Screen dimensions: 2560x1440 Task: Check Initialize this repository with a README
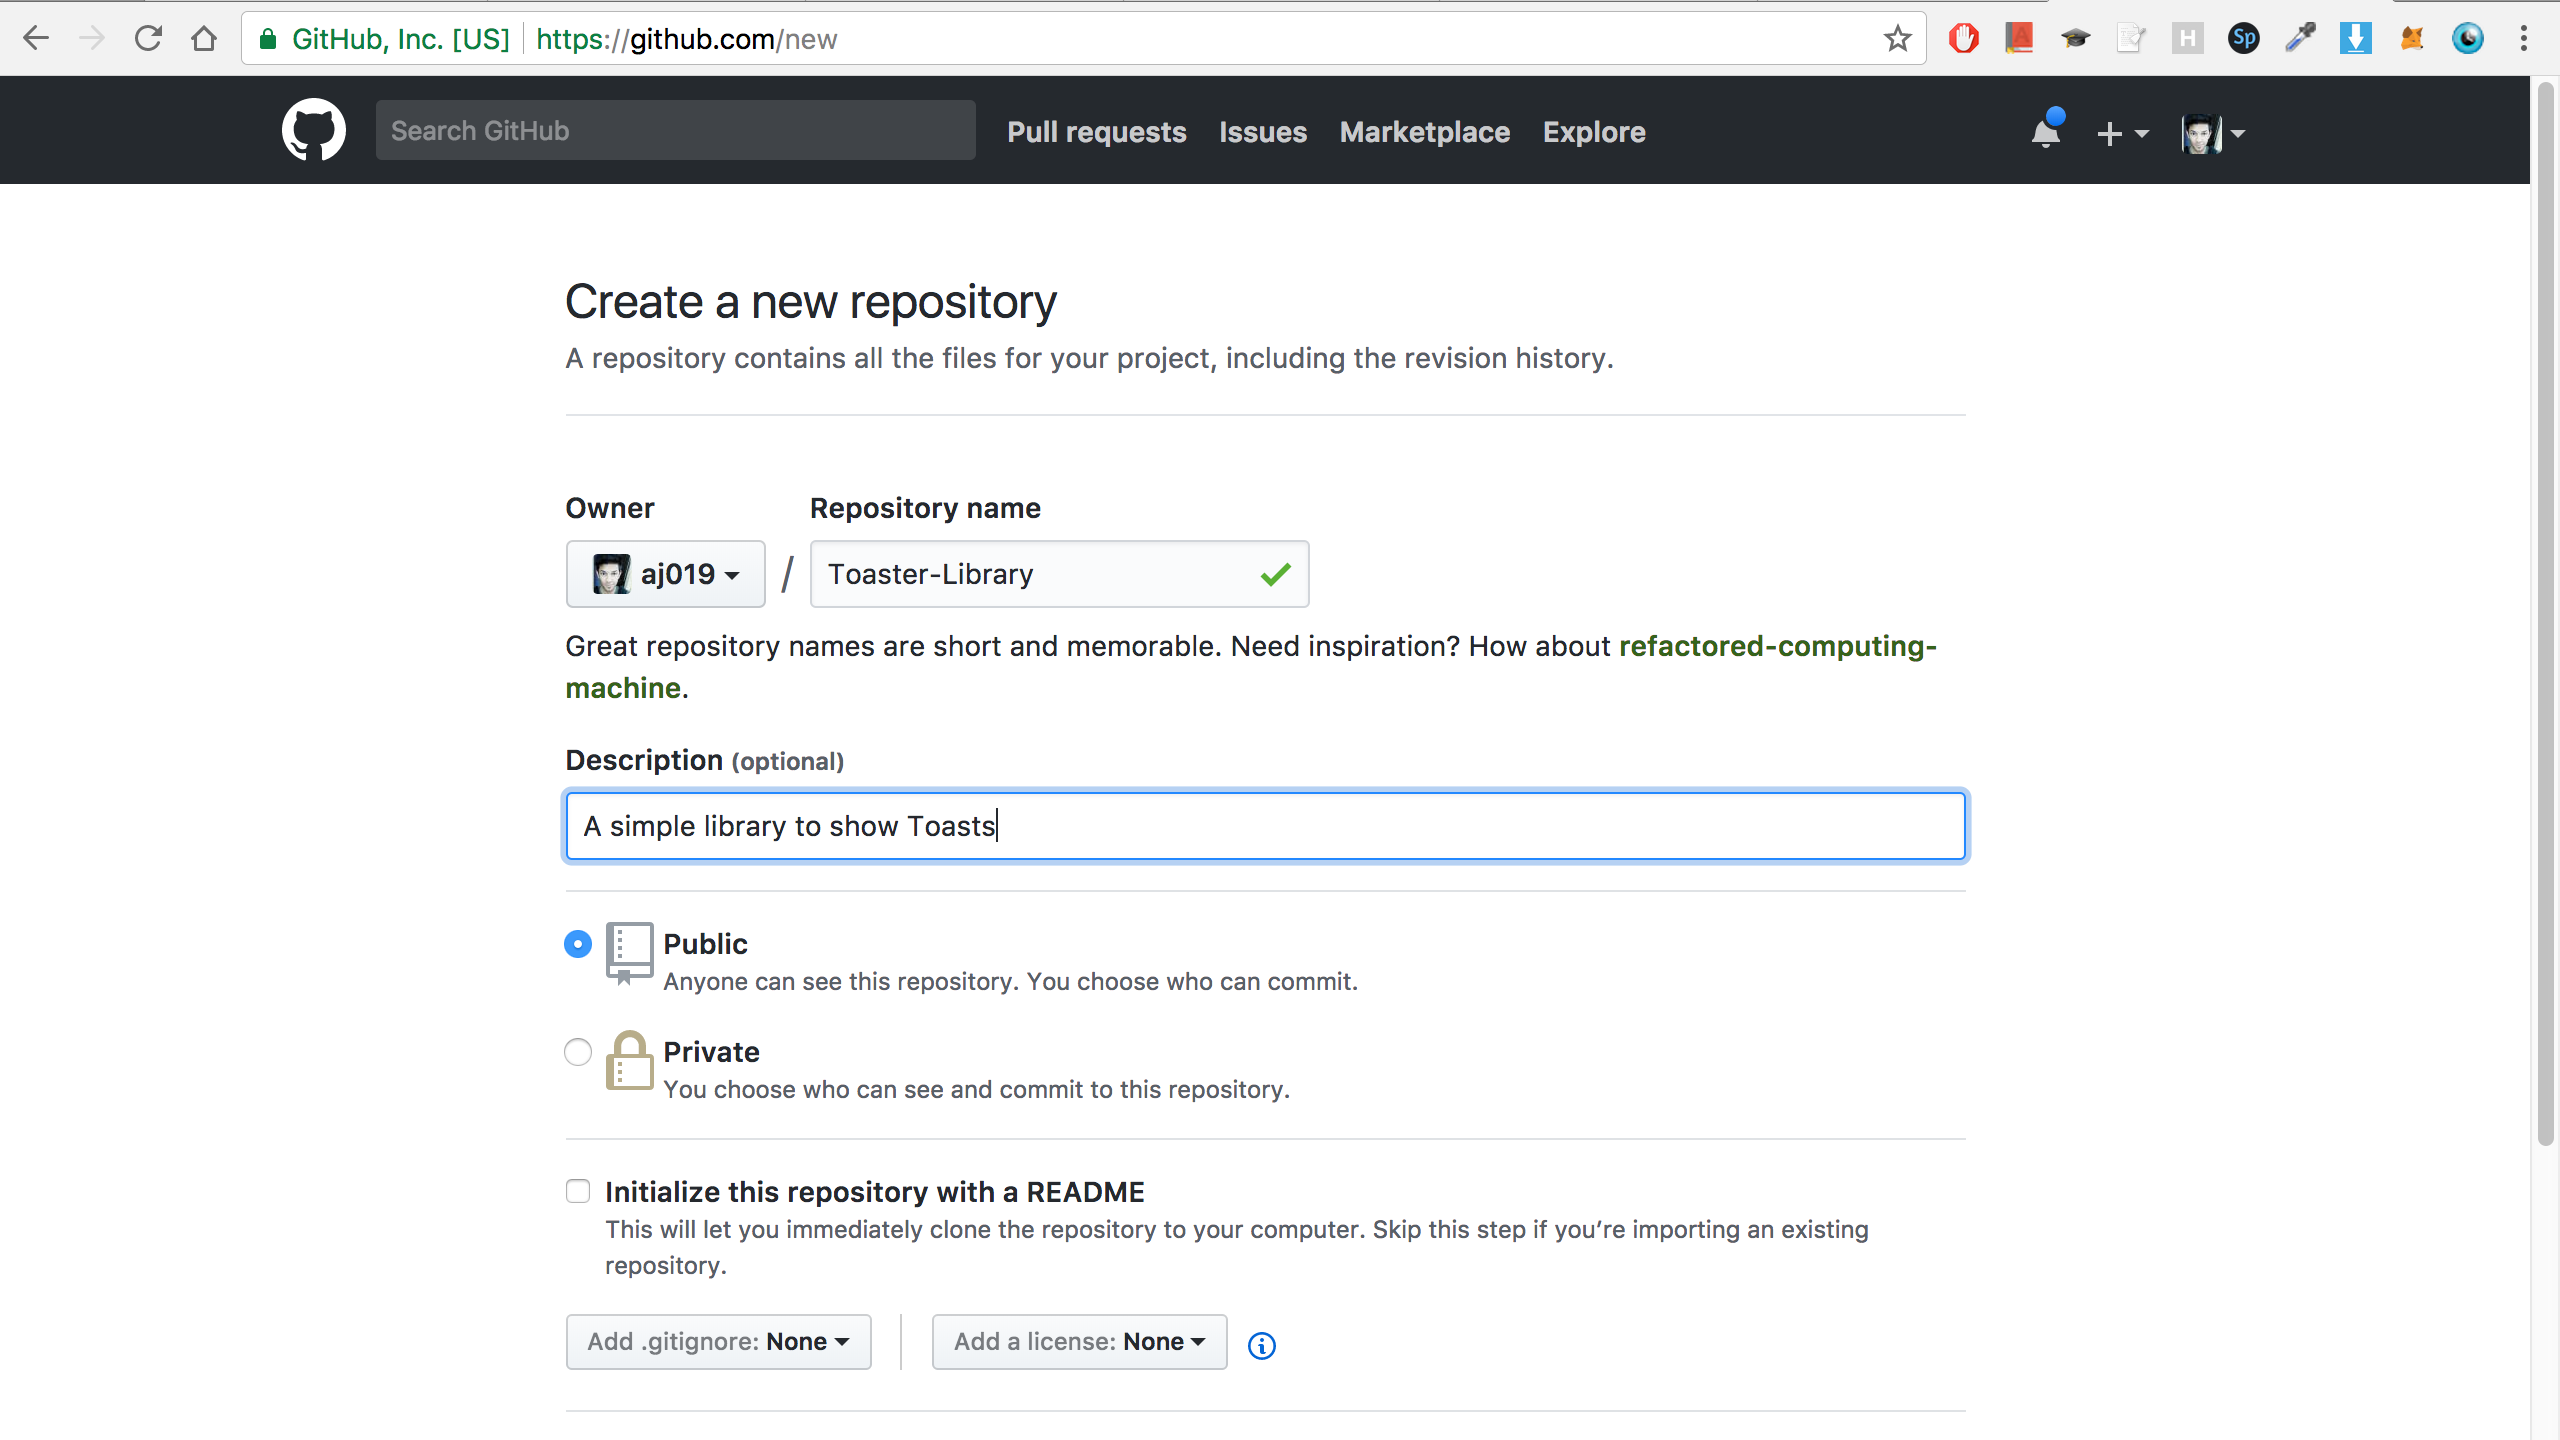(x=577, y=1191)
